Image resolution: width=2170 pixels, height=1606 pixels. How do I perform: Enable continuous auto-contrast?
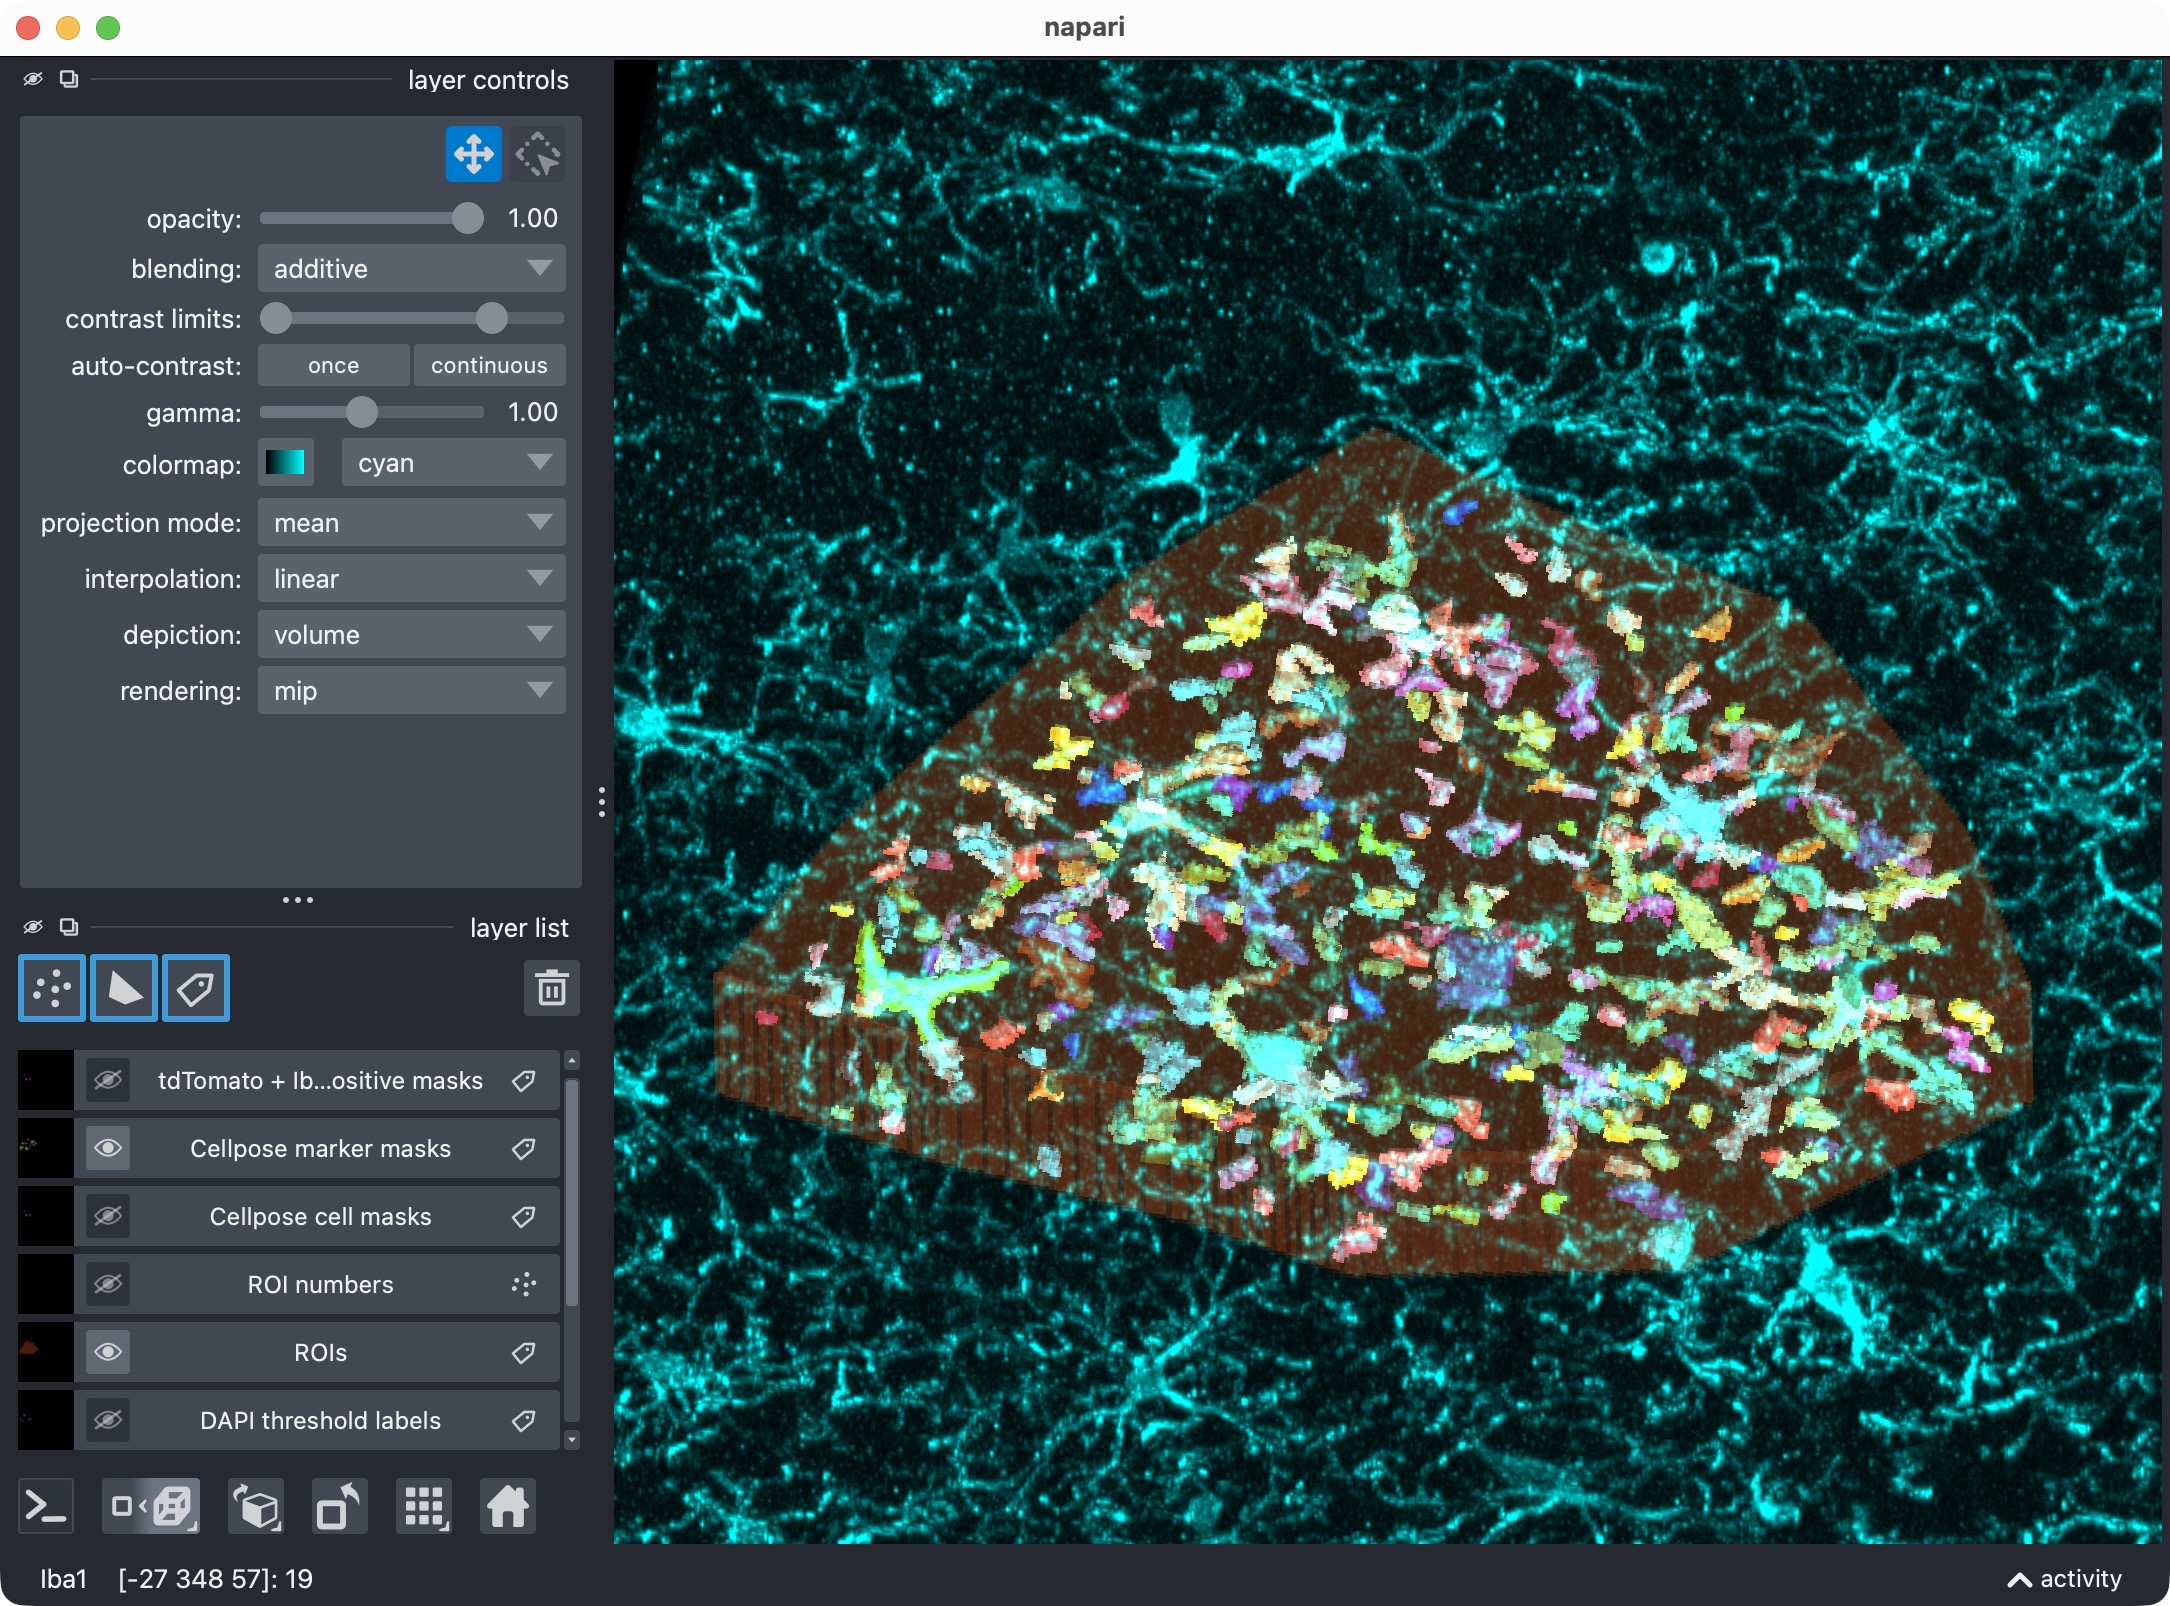tap(489, 366)
